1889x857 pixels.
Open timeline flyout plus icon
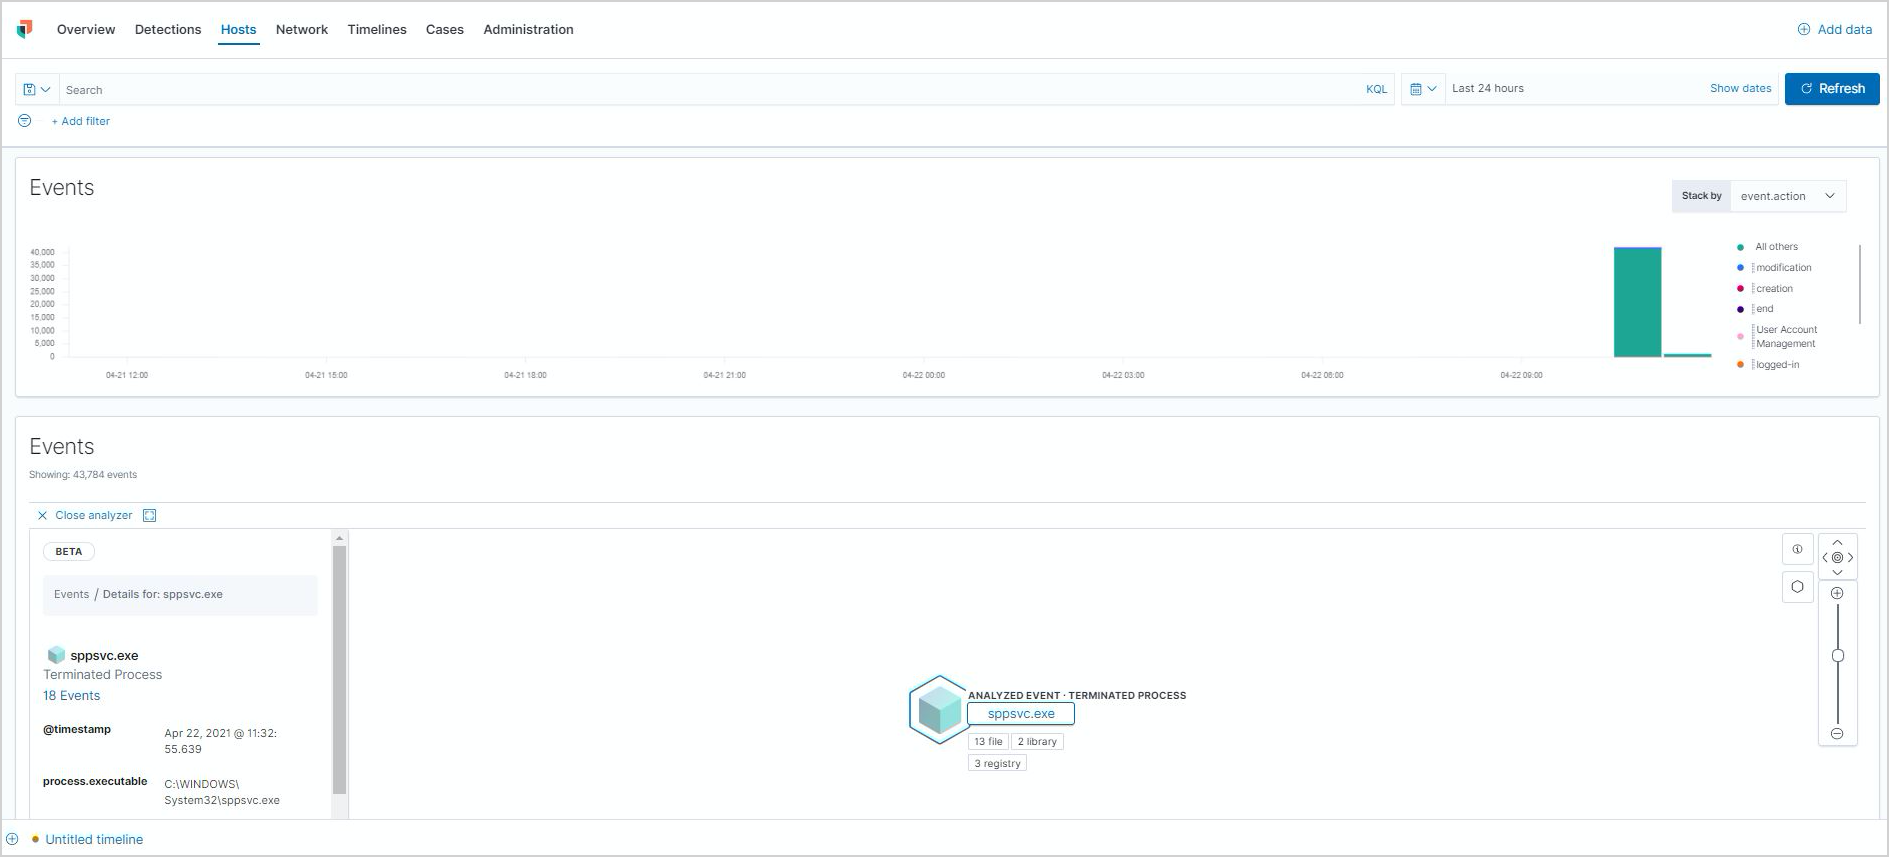coord(12,839)
